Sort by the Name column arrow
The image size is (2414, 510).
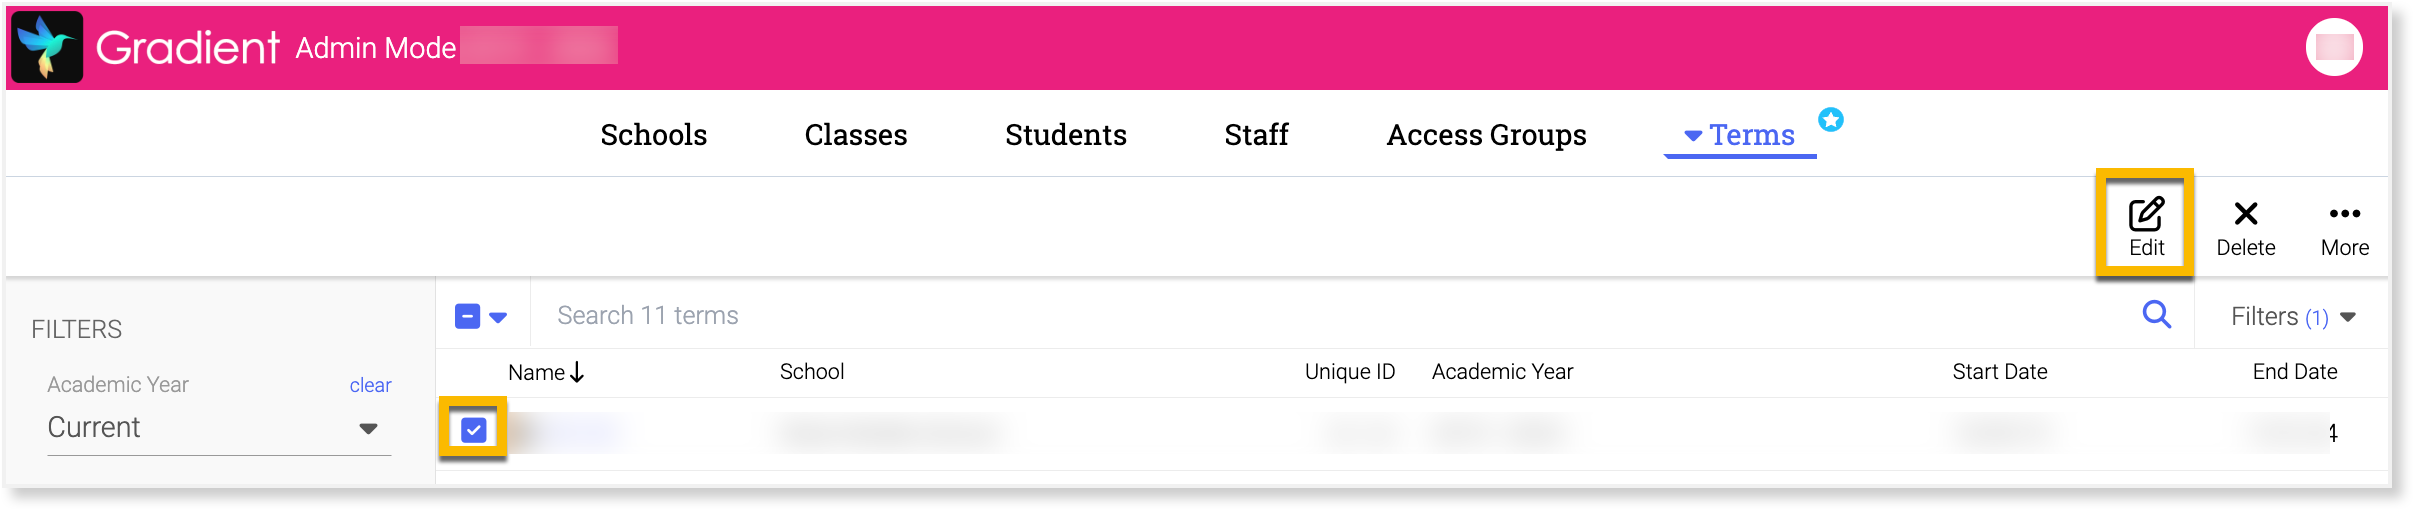577,373
